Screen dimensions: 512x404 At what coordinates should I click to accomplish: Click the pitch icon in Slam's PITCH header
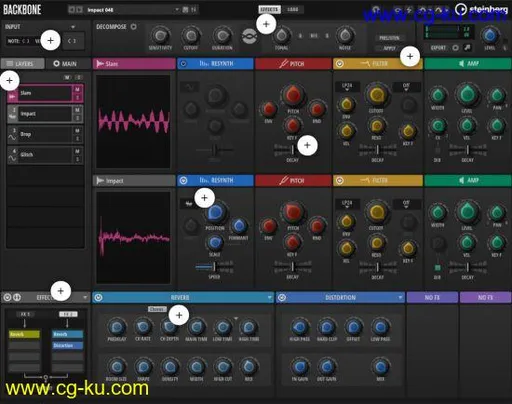[284, 63]
